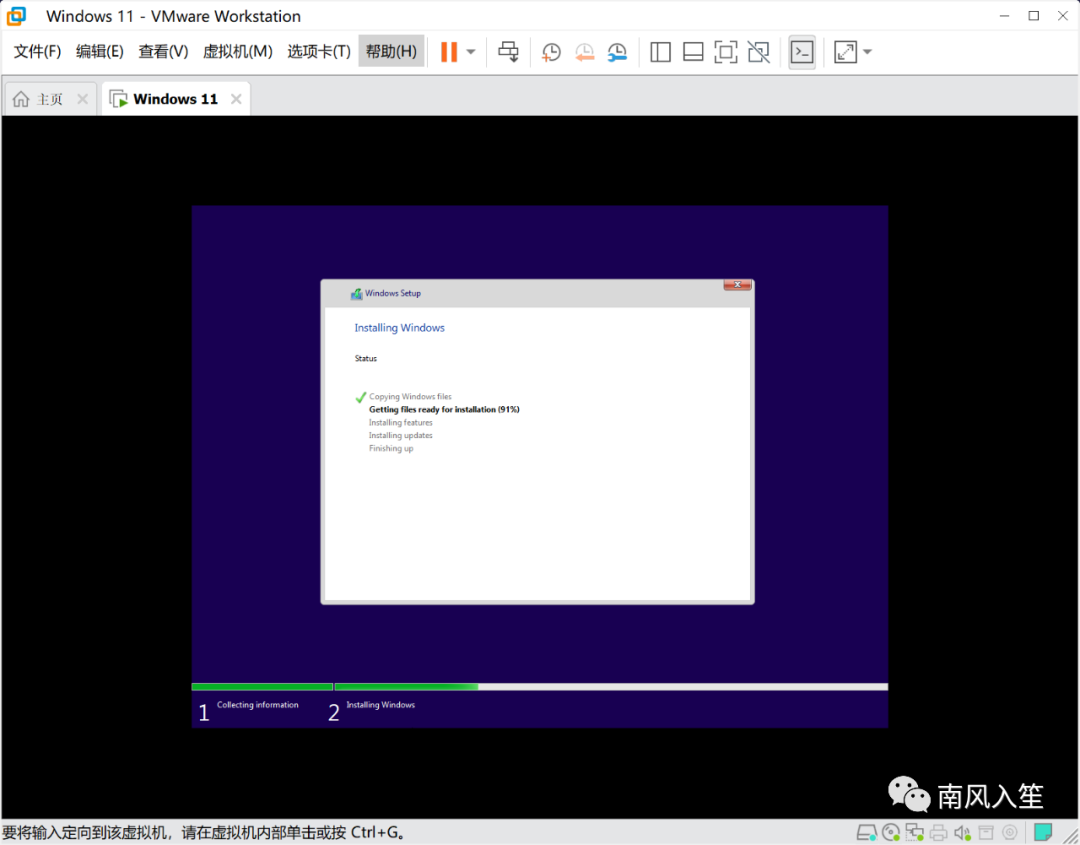This screenshot has width=1080, height=845.
Task: Click the stretch guest display icon
Action: 845,52
